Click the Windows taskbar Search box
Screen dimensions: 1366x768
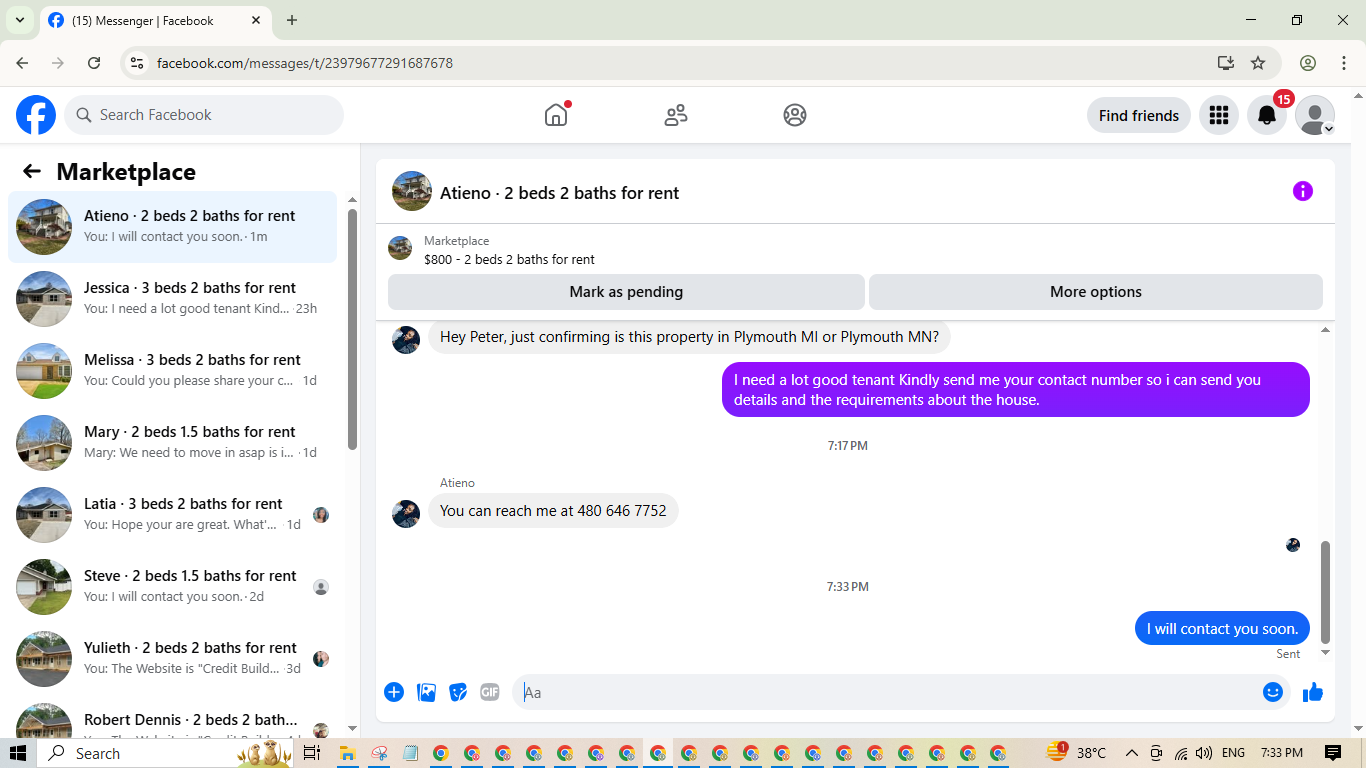138,753
